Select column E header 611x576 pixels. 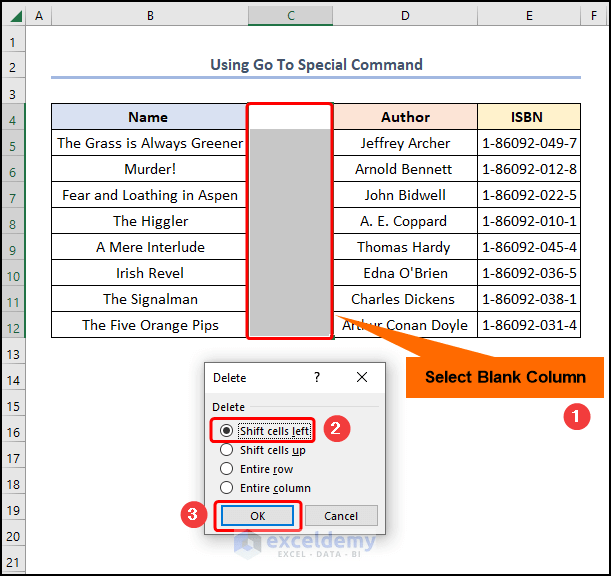click(529, 16)
